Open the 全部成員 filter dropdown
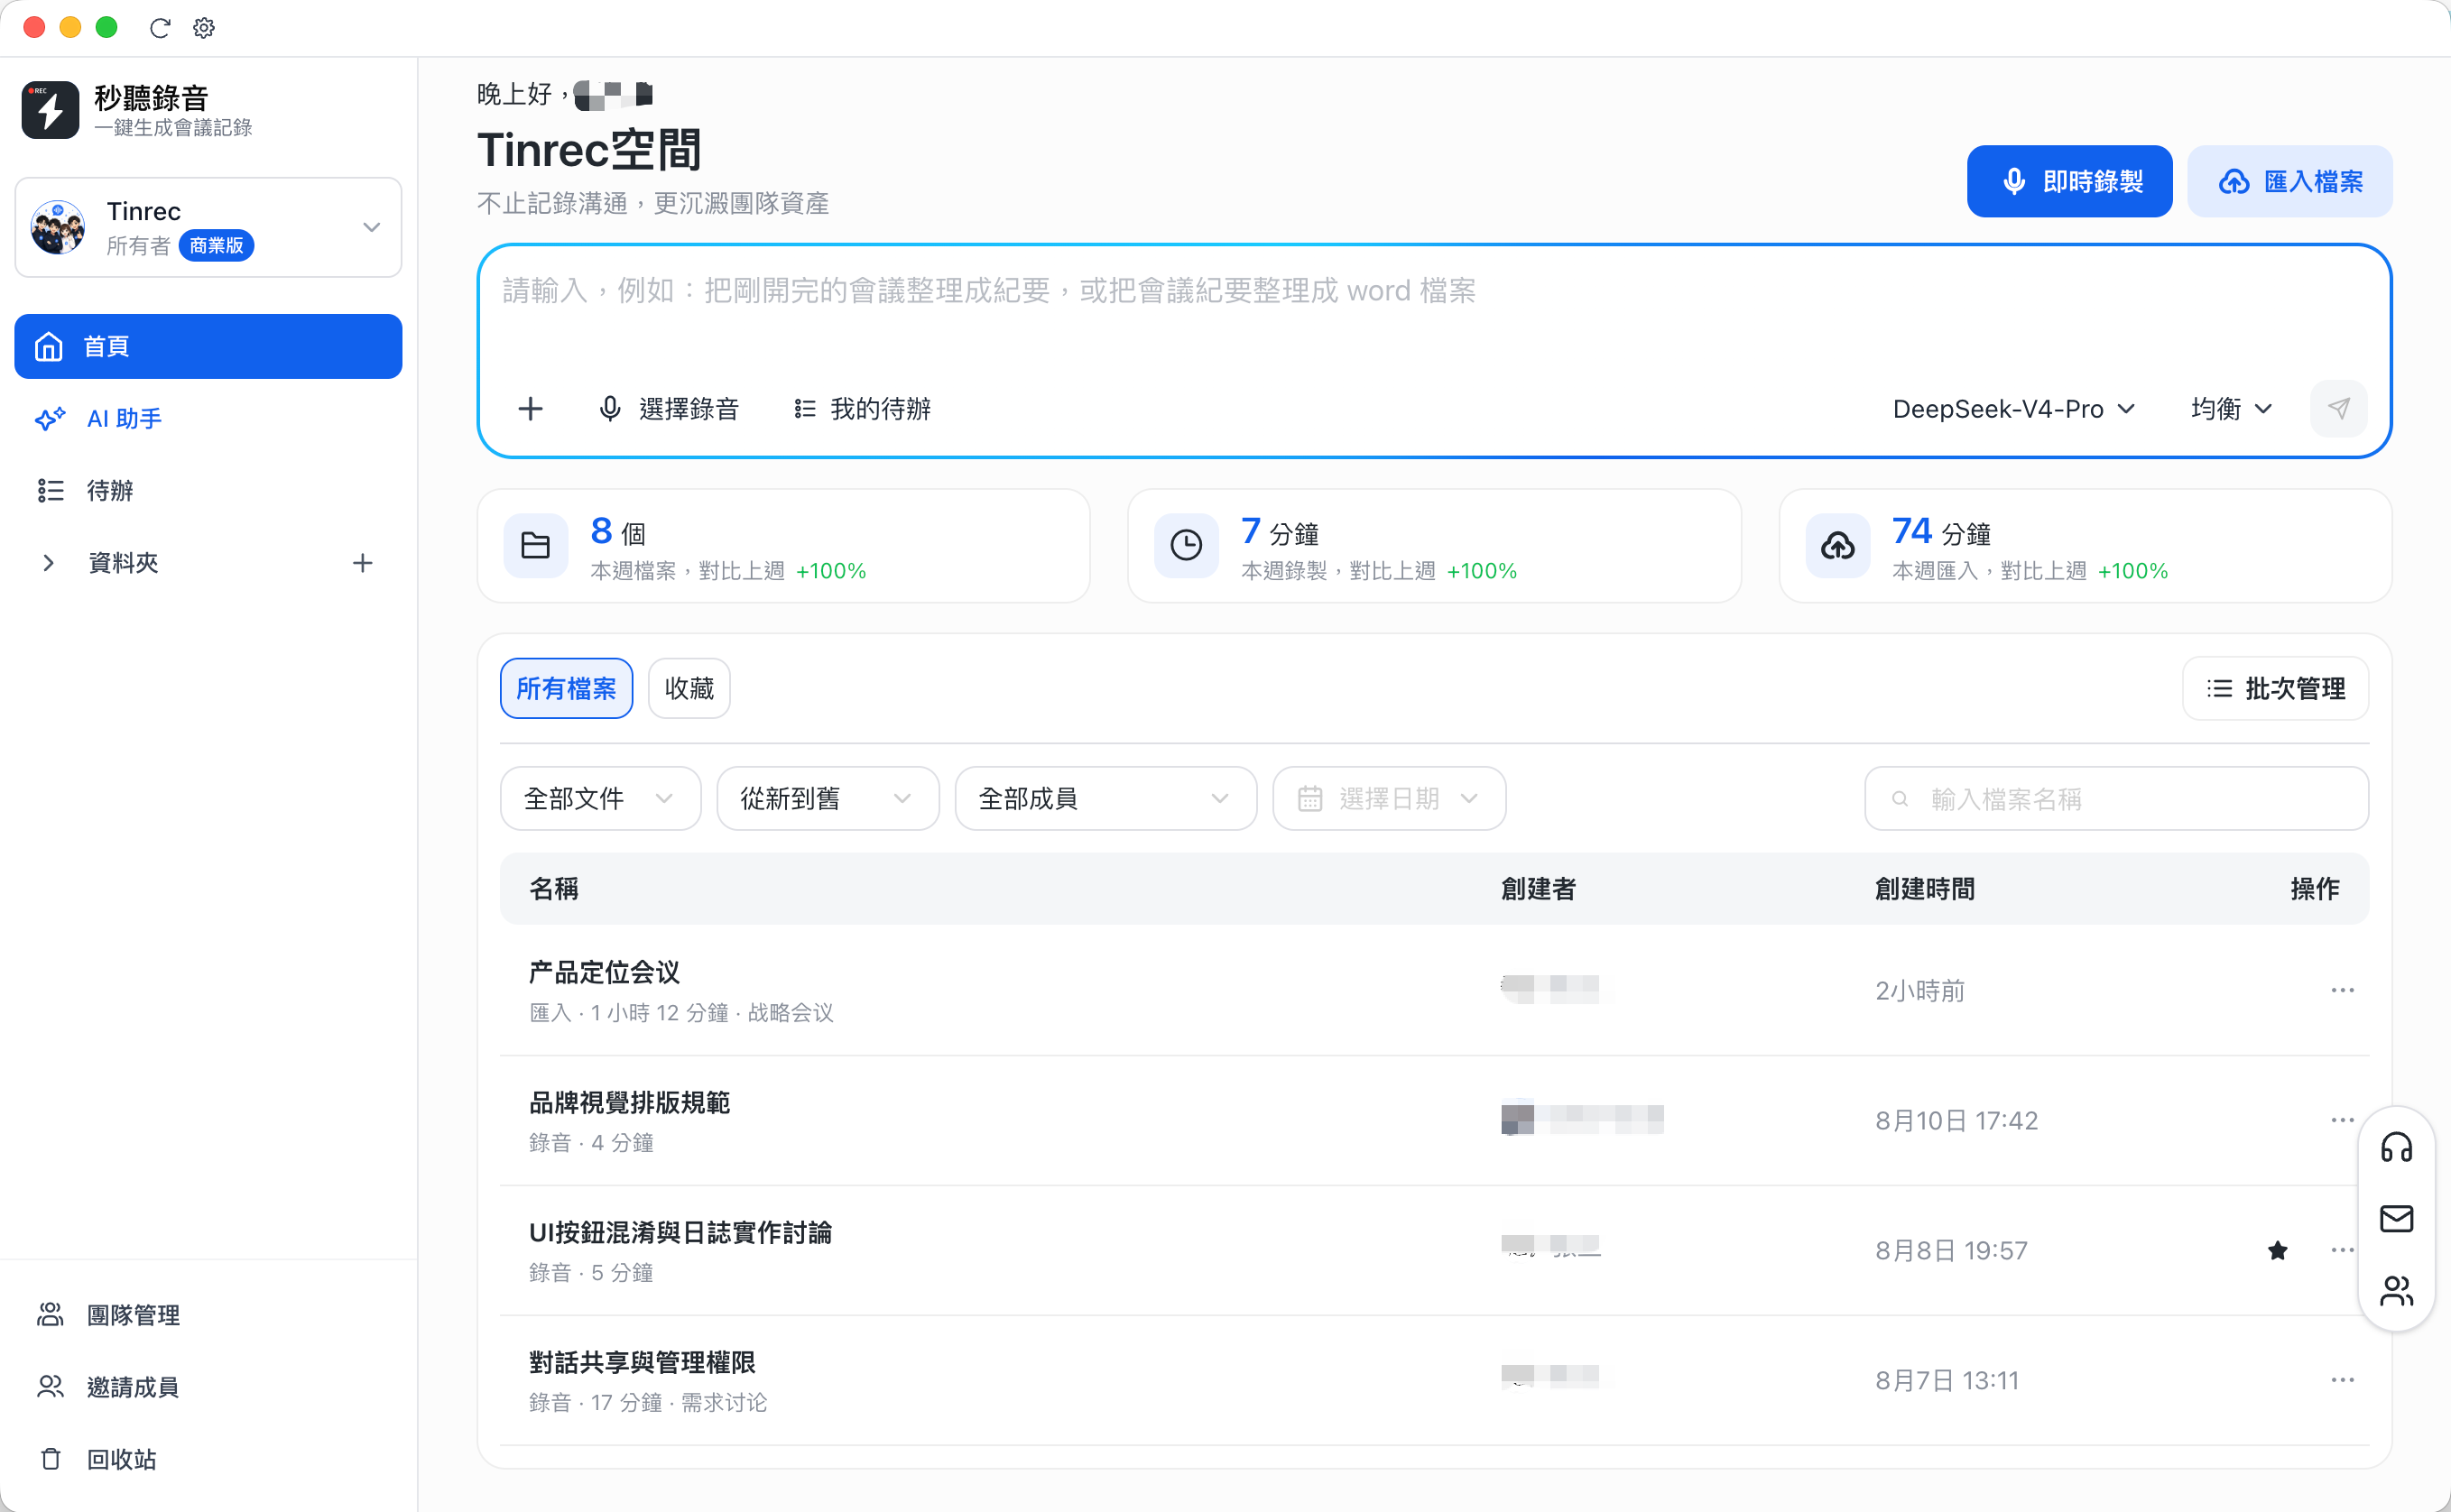Viewport: 2451px width, 1512px height. coord(1105,798)
